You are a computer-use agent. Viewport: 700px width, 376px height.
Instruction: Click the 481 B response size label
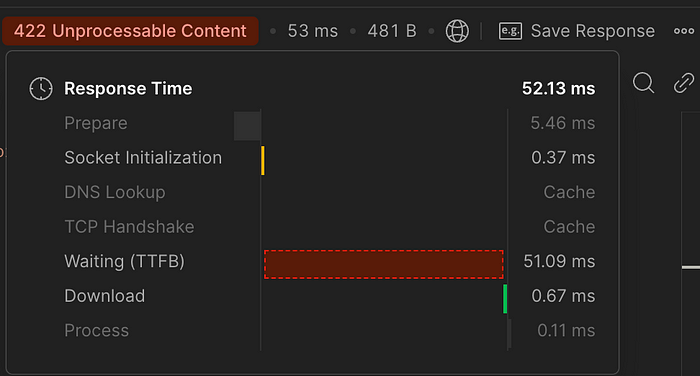[392, 31]
